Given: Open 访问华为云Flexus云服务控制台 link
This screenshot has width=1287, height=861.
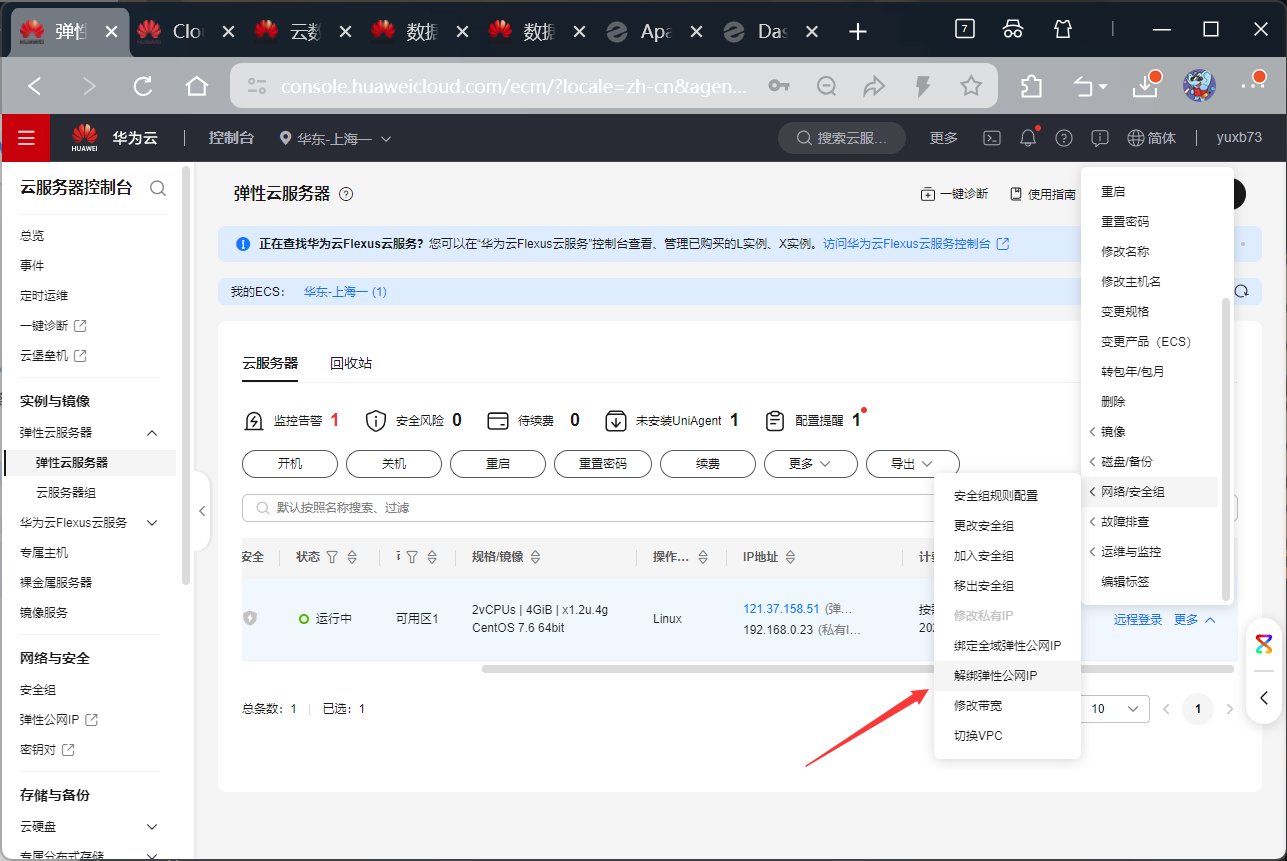Looking at the screenshot, I should (916, 243).
